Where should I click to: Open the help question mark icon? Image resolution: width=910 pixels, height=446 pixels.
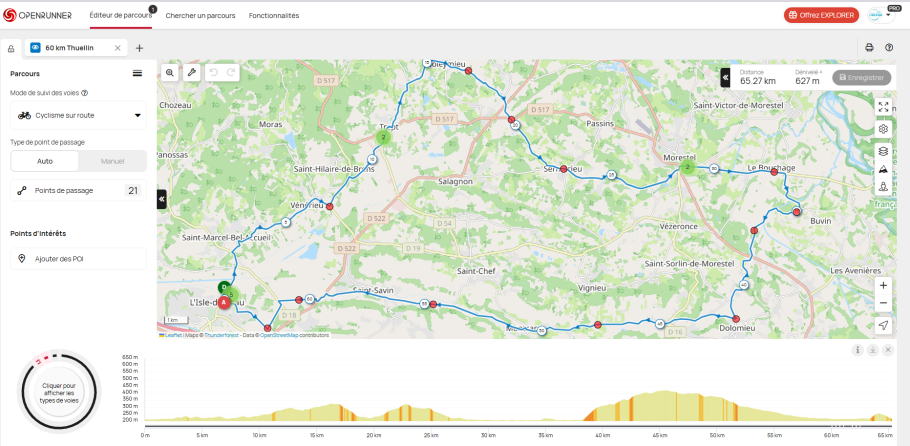point(889,47)
